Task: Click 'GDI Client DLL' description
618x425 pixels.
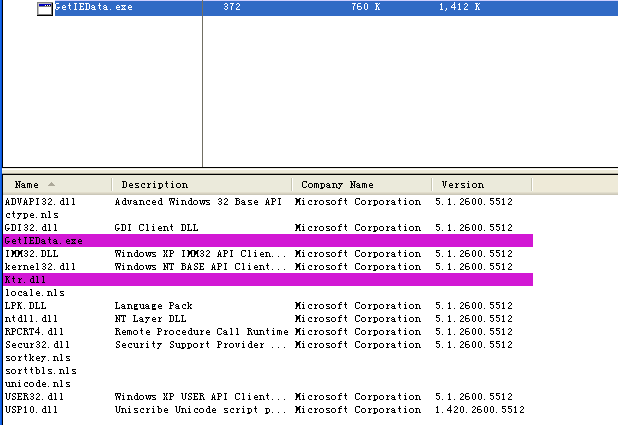Action: click(x=156, y=228)
